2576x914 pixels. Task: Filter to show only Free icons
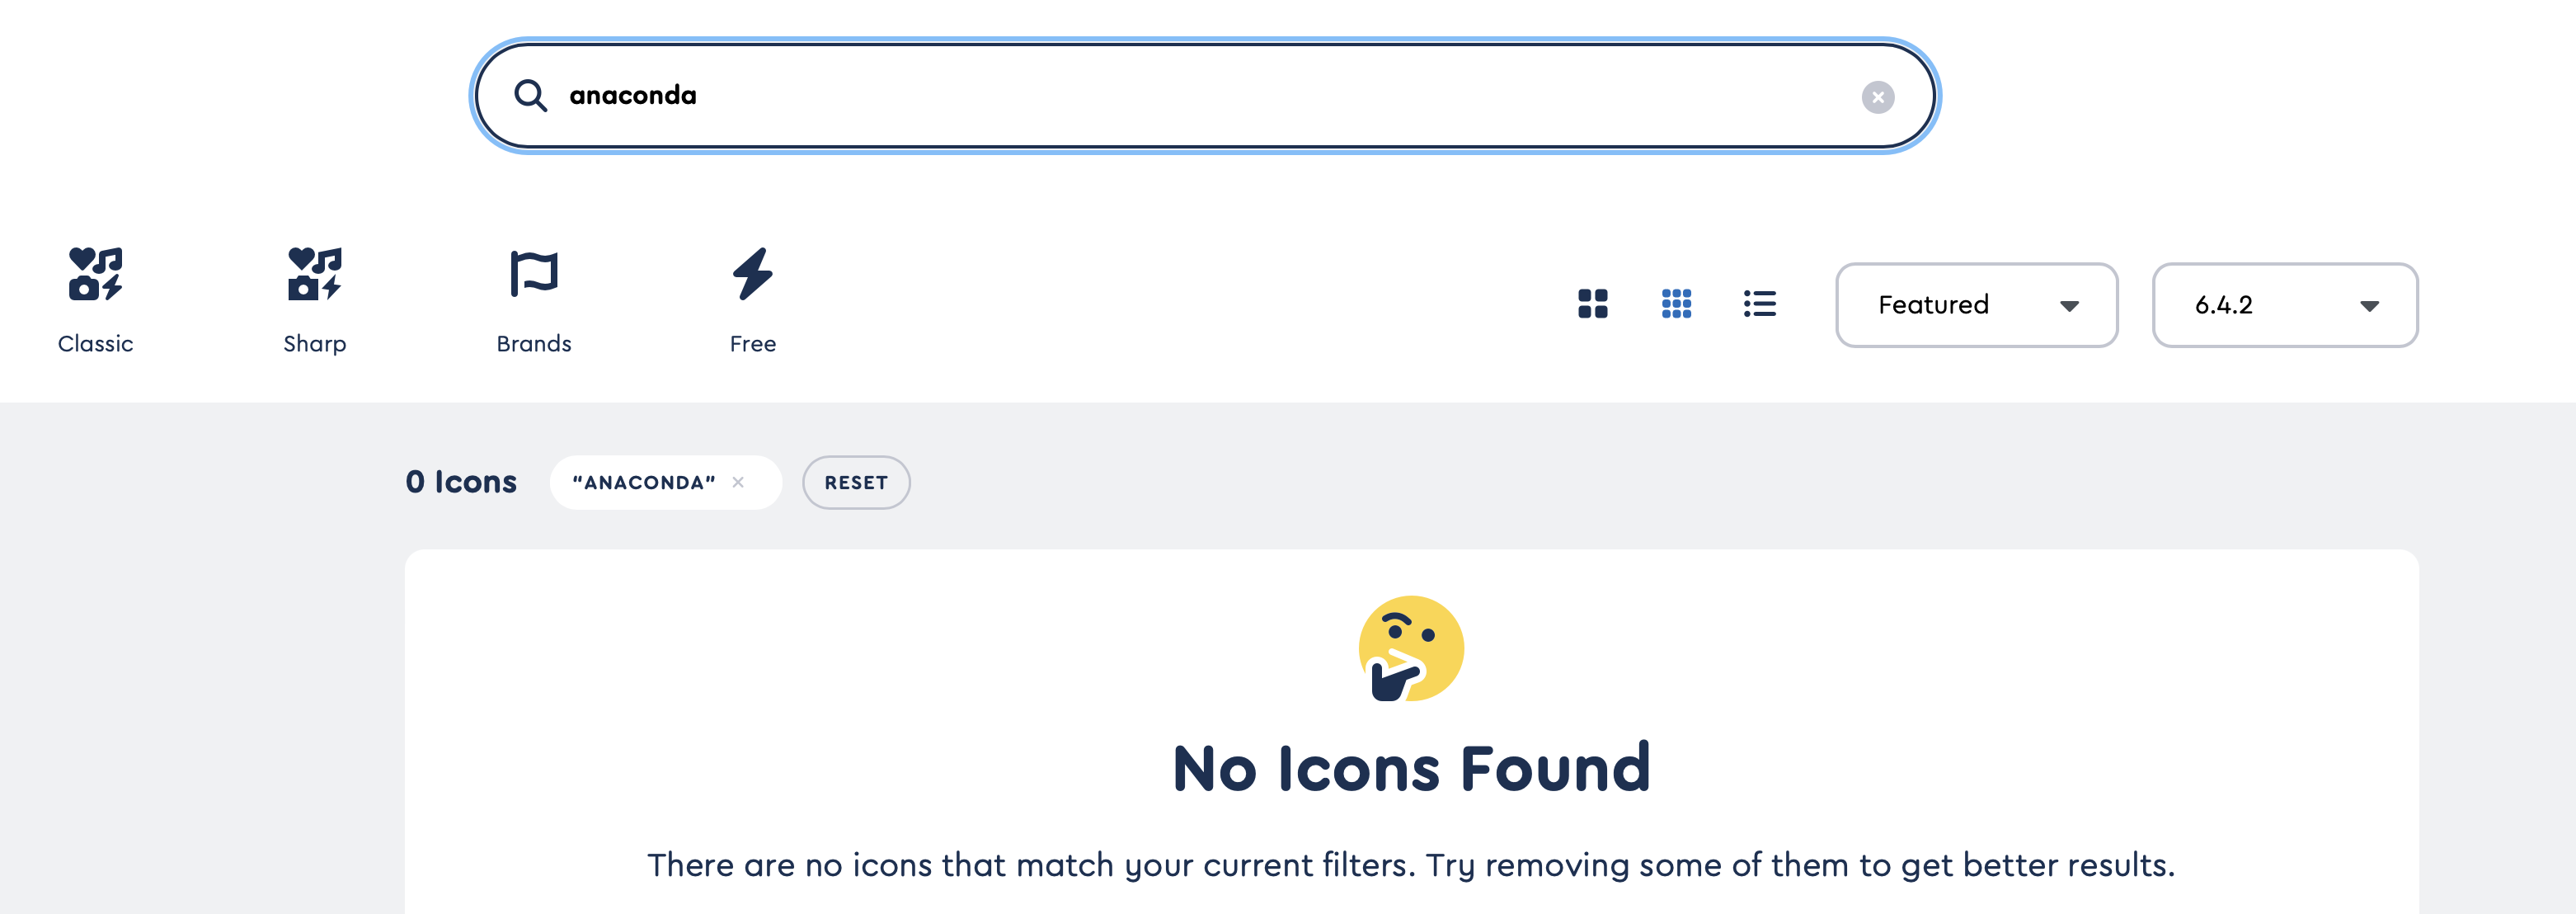point(752,300)
